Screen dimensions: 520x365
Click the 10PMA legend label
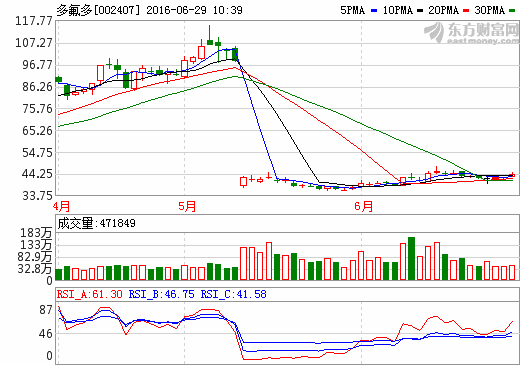(x=398, y=10)
